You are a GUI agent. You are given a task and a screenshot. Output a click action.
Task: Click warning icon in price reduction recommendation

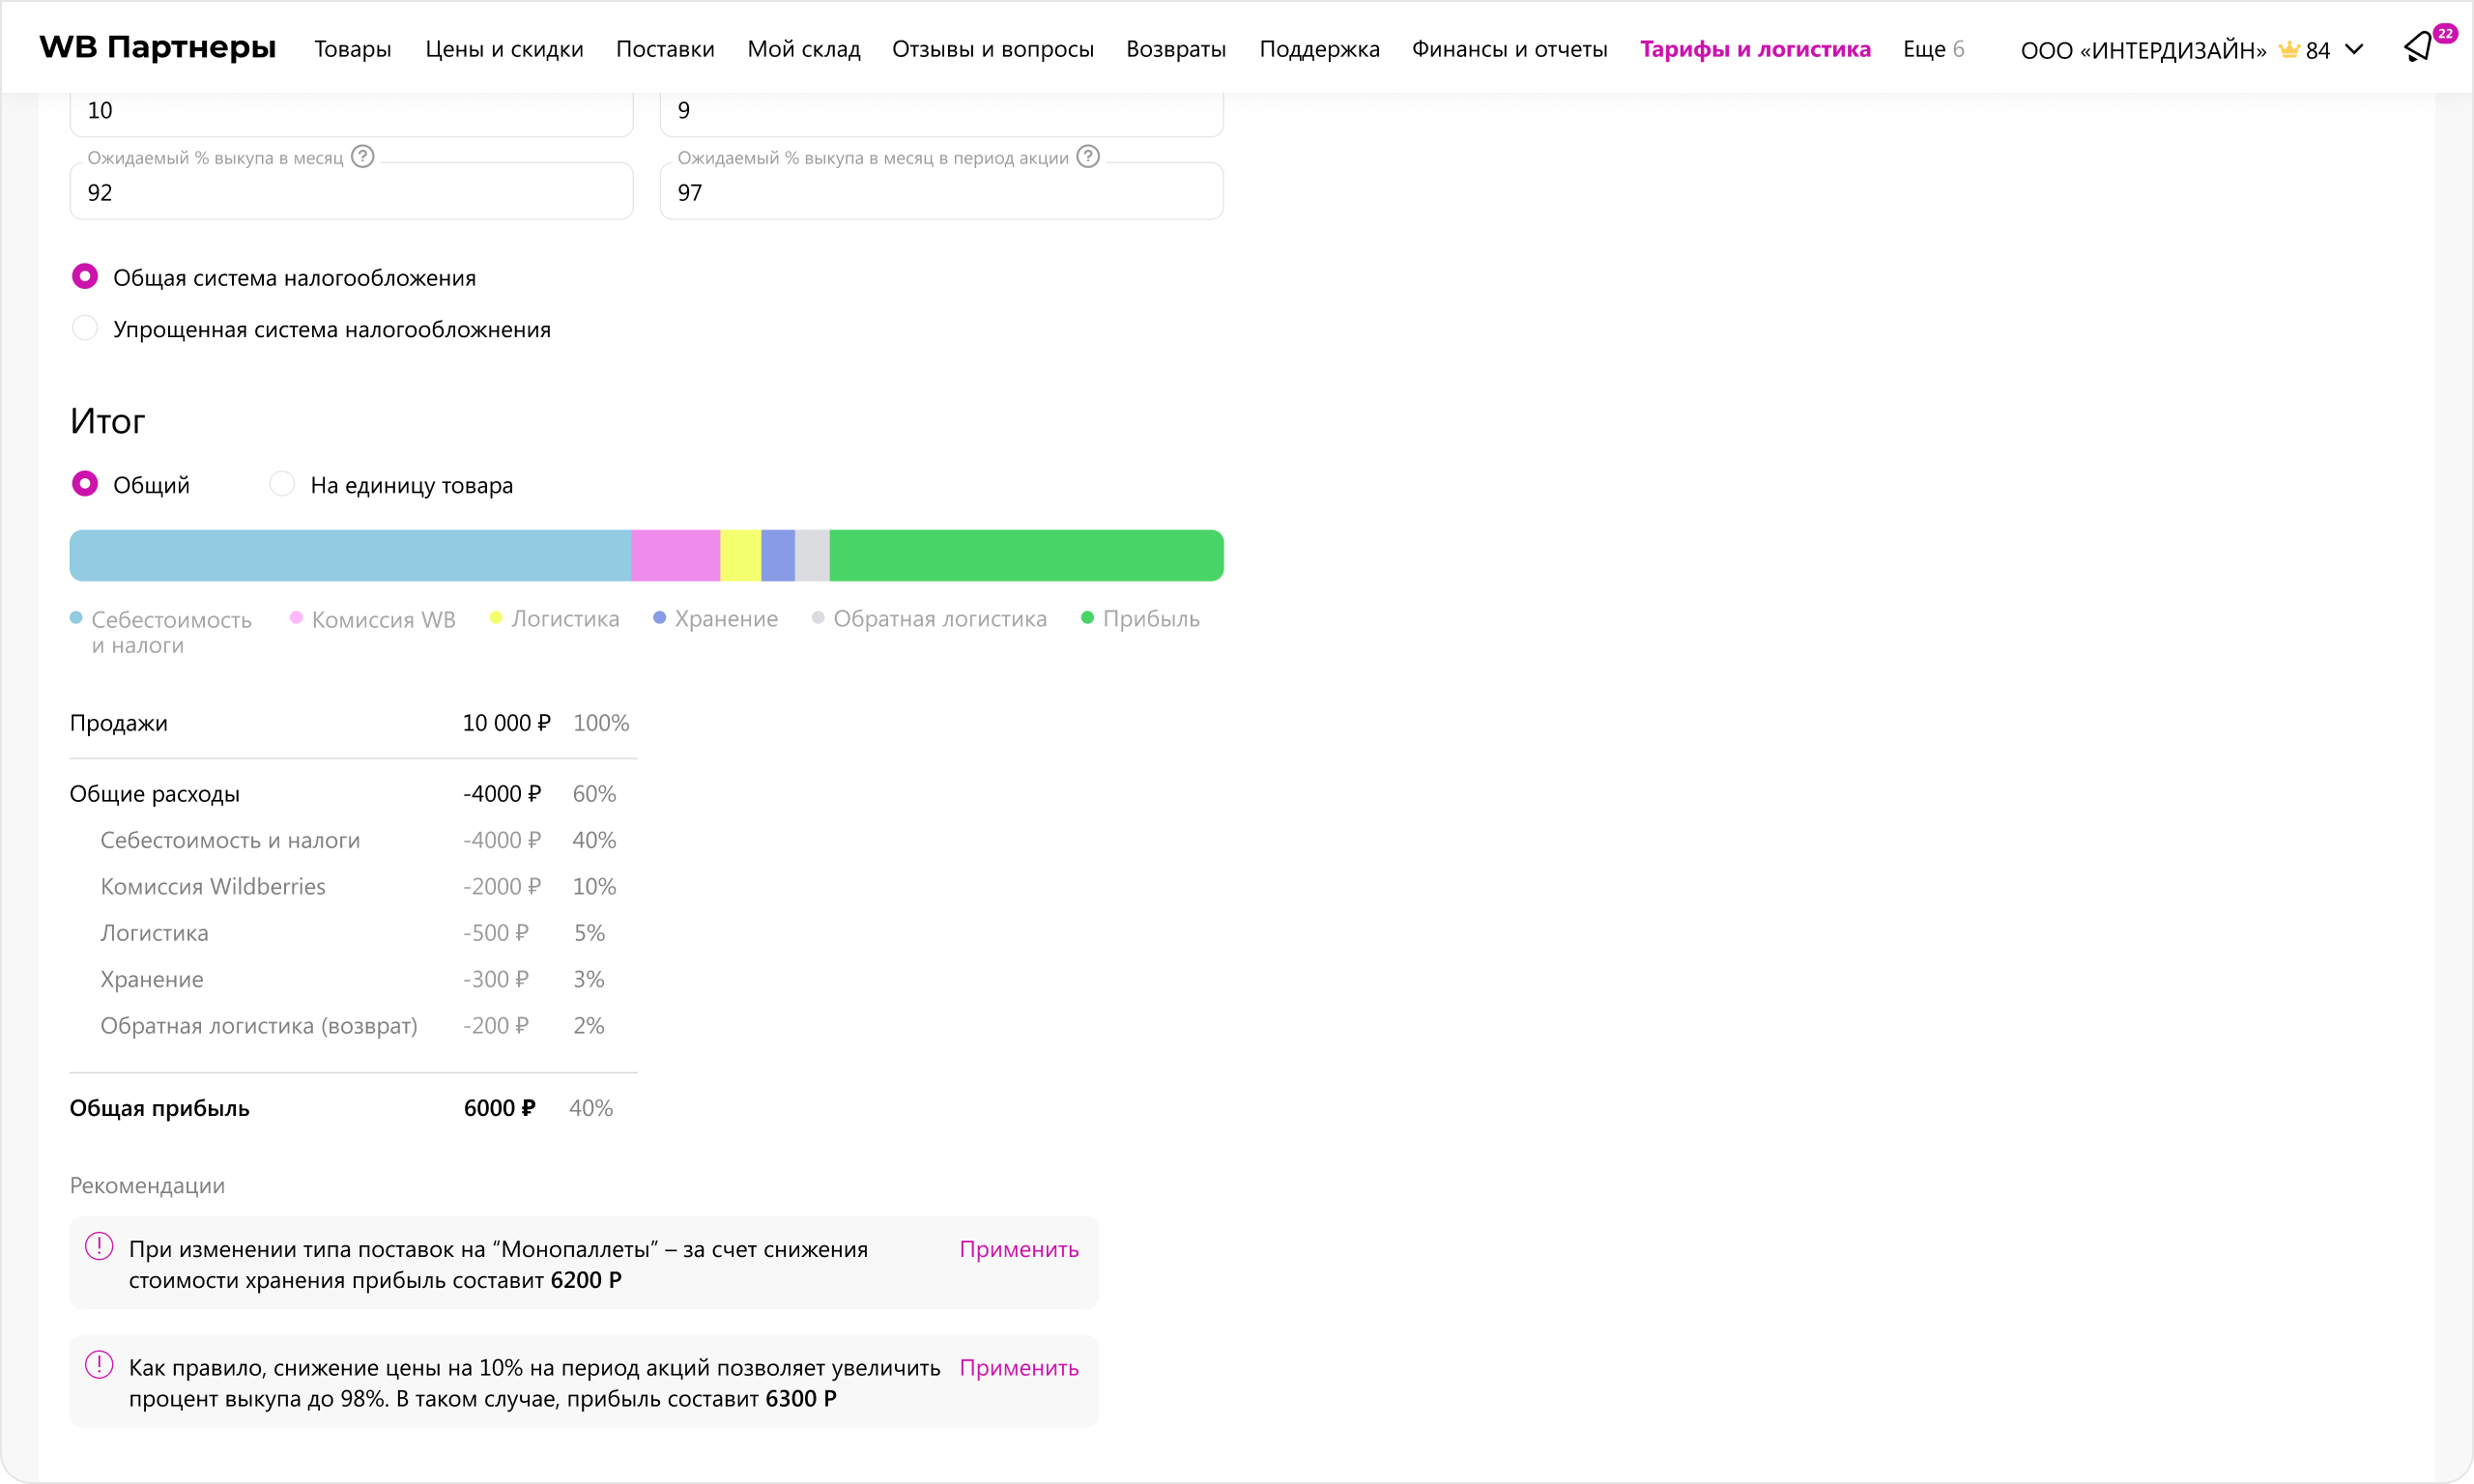pyautogui.click(x=99, y=1365)
